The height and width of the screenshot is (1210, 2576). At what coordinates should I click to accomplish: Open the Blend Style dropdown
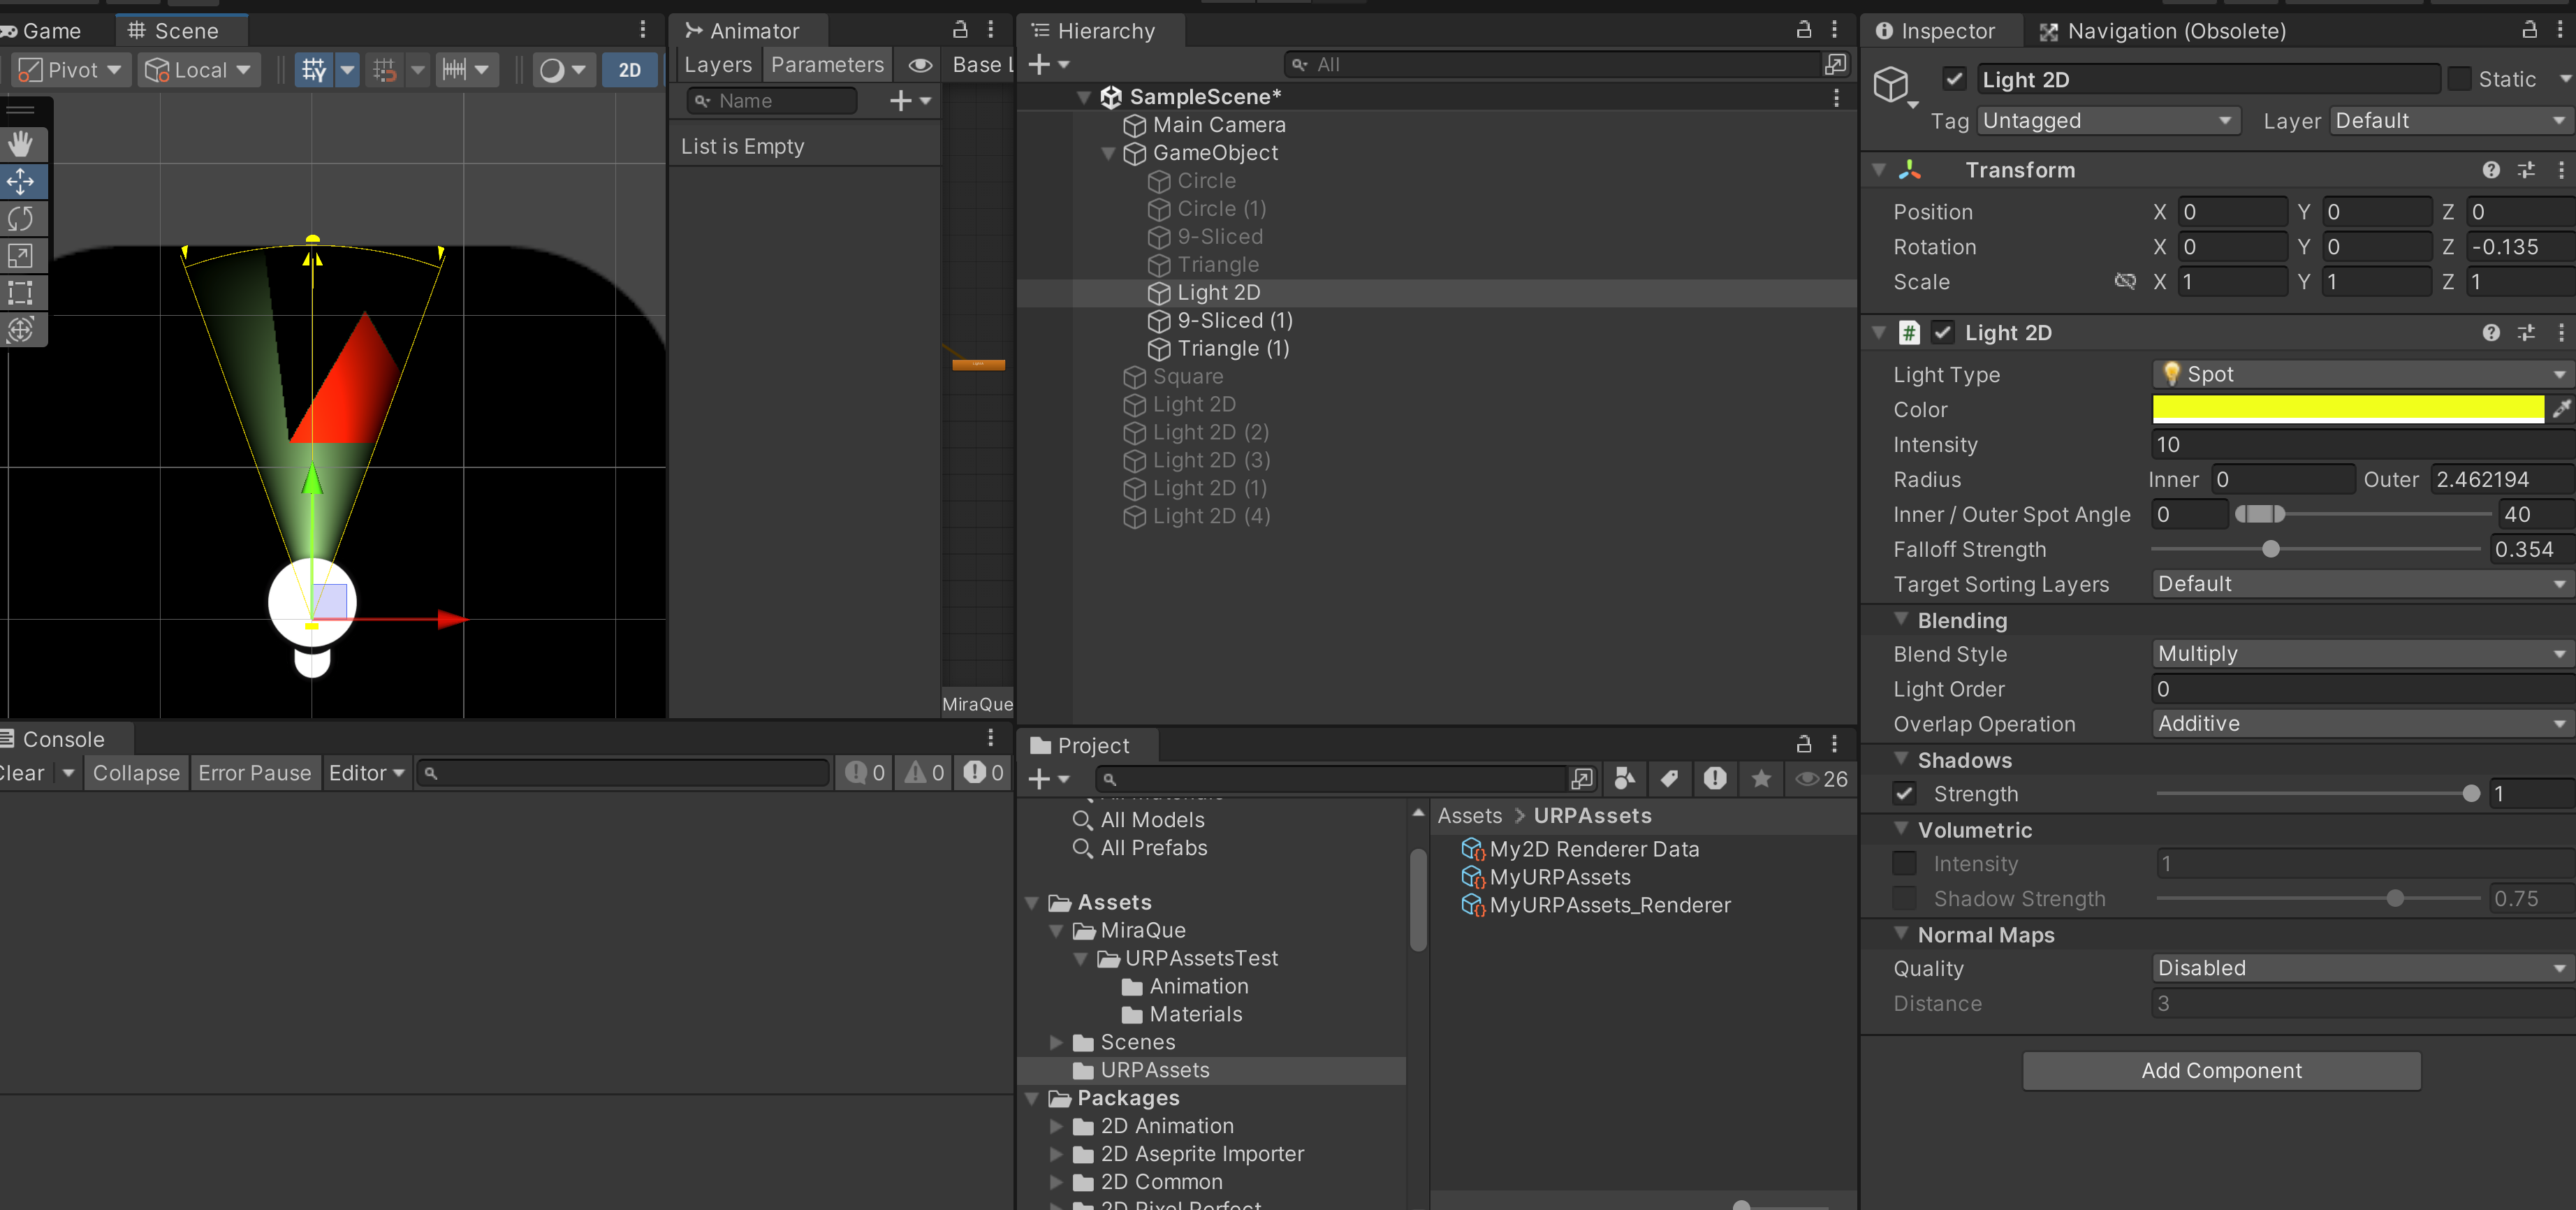pos(2360,654)
